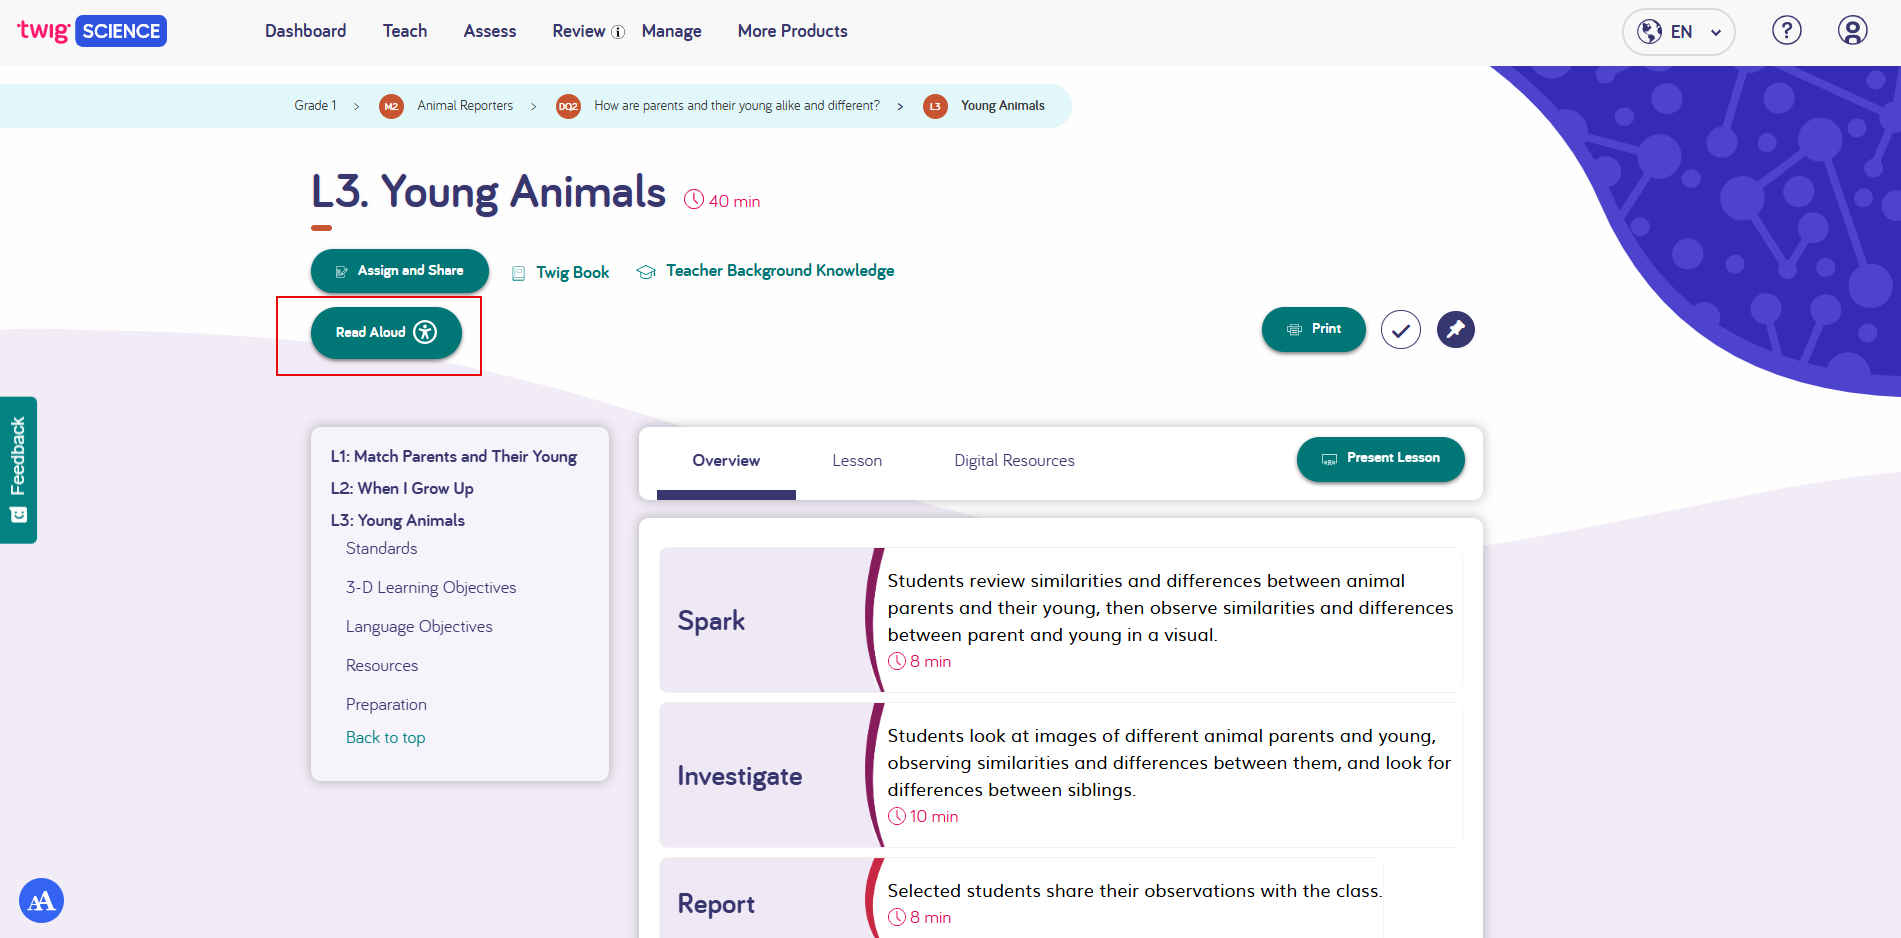This screenshot has width=1901, height=938.
Task: Click the pin lesson icon
Action: tap(1455, 329)
